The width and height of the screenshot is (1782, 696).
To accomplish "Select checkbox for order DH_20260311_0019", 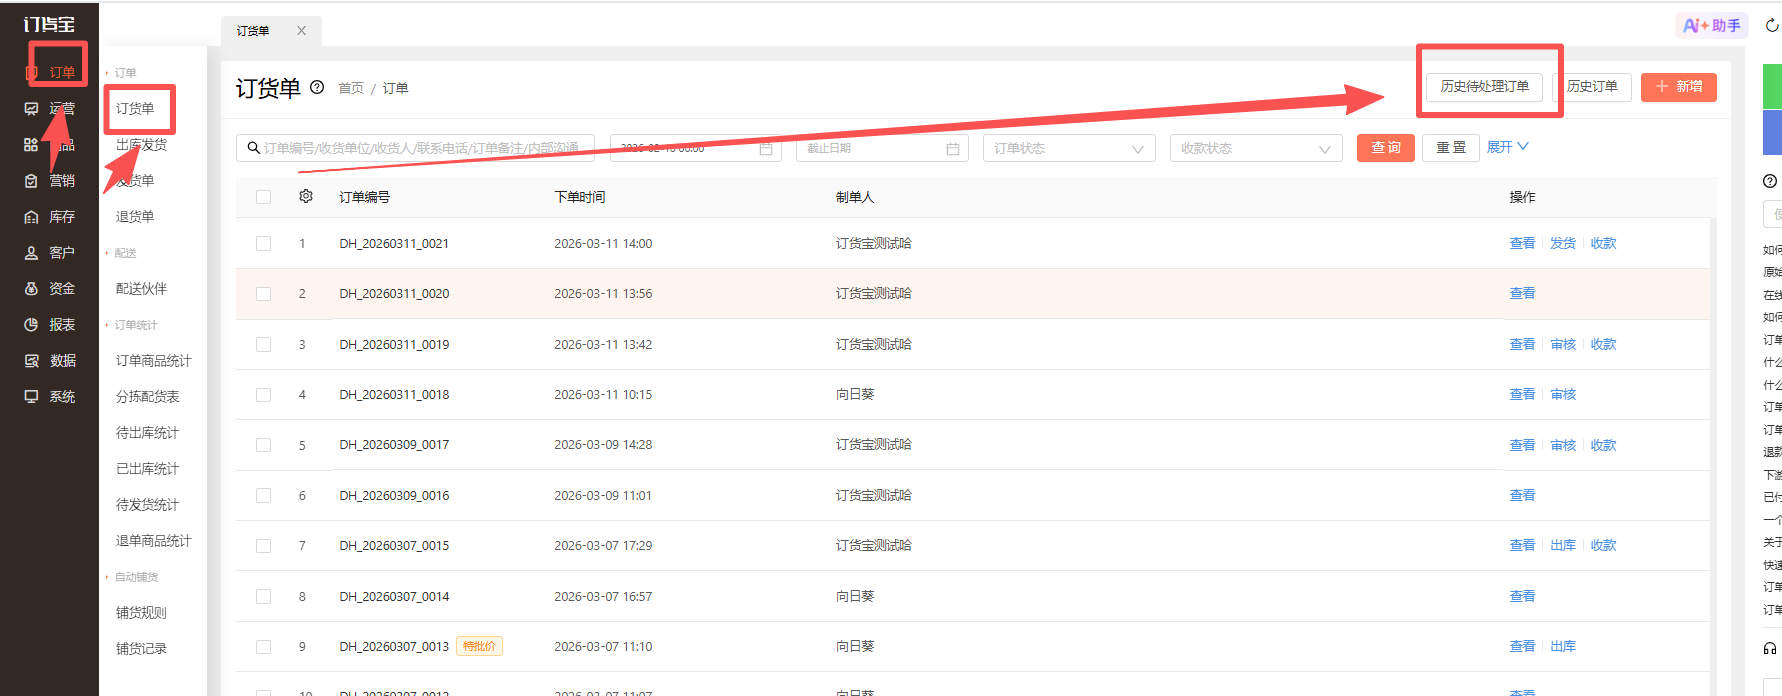I will 264,344.
